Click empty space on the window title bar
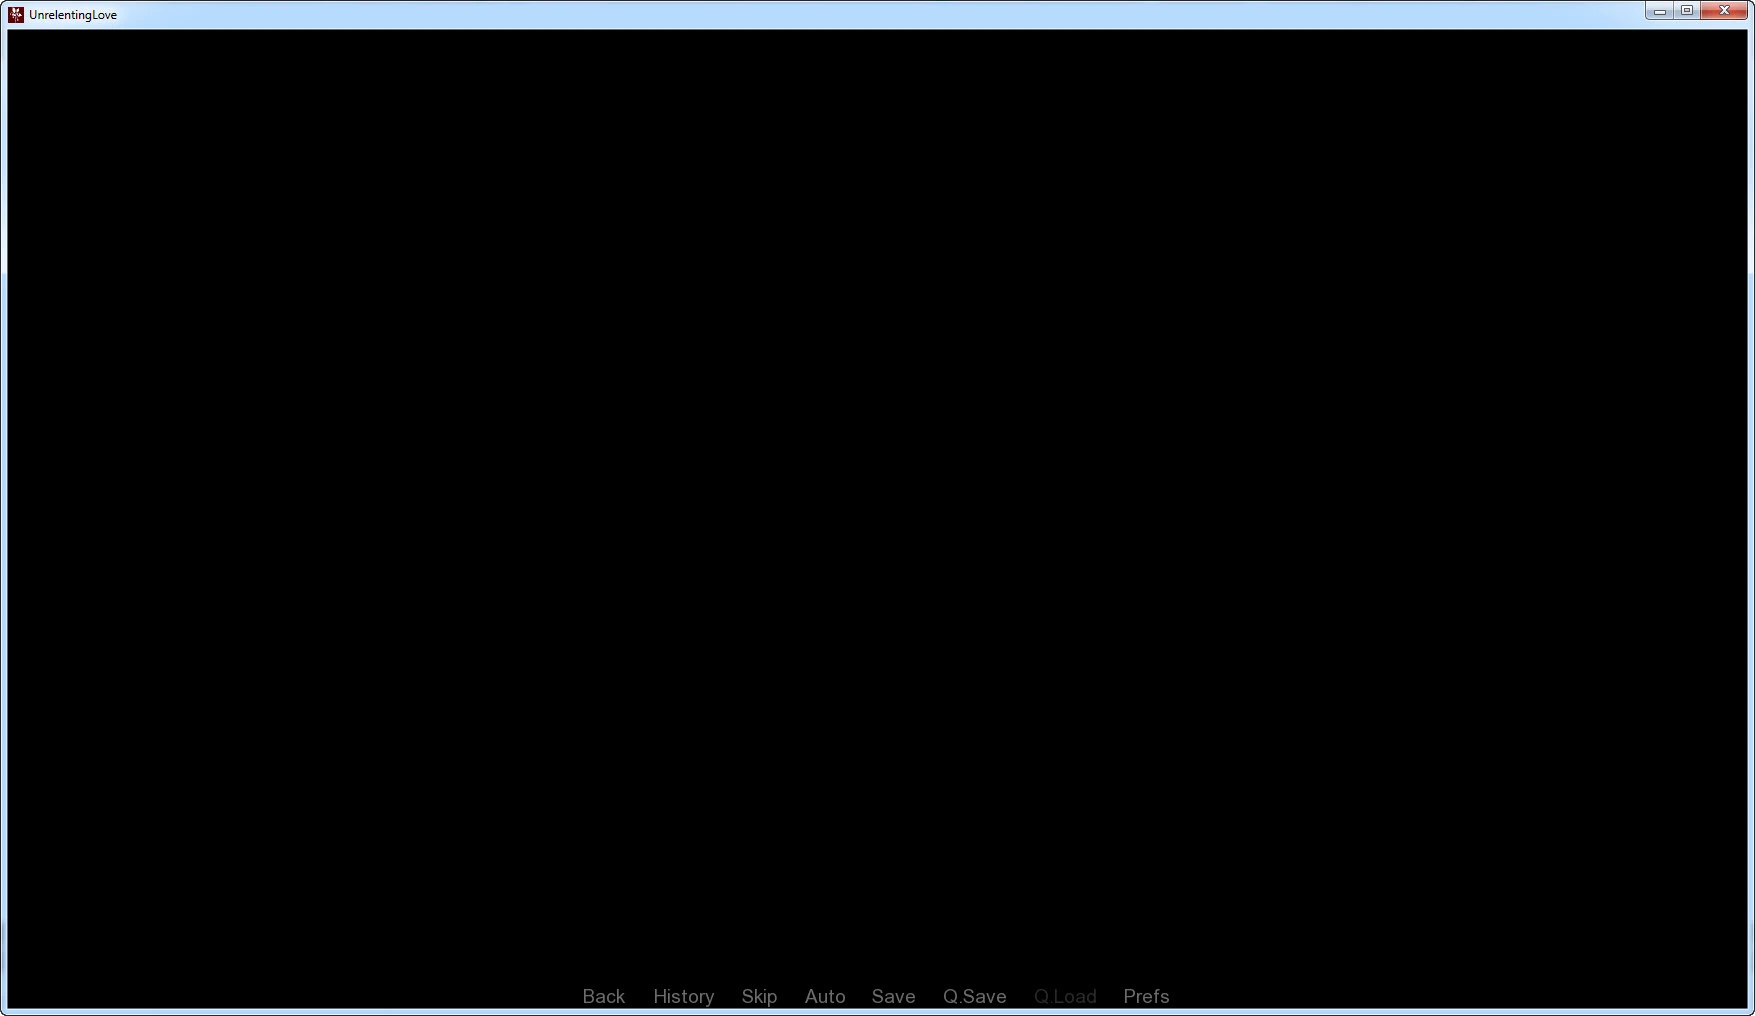 [800, 14]
